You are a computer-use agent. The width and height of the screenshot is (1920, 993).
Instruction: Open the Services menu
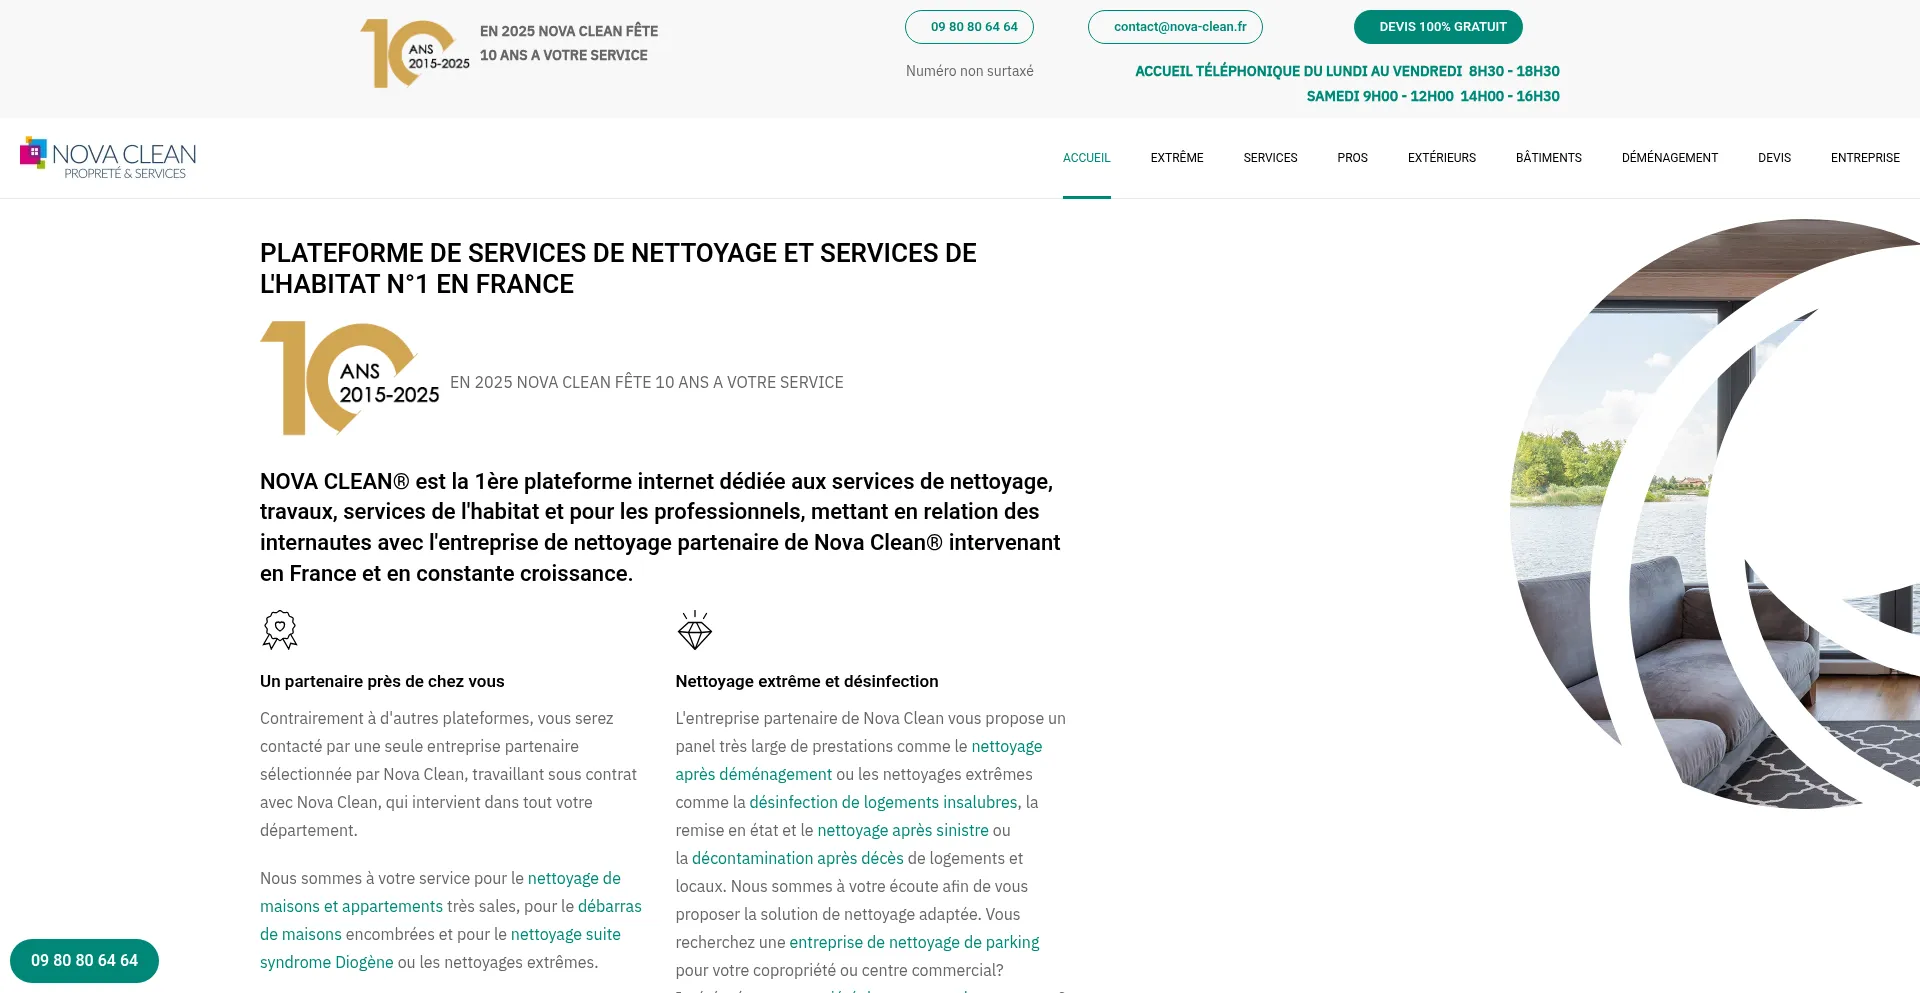[x=1270, y=158]
